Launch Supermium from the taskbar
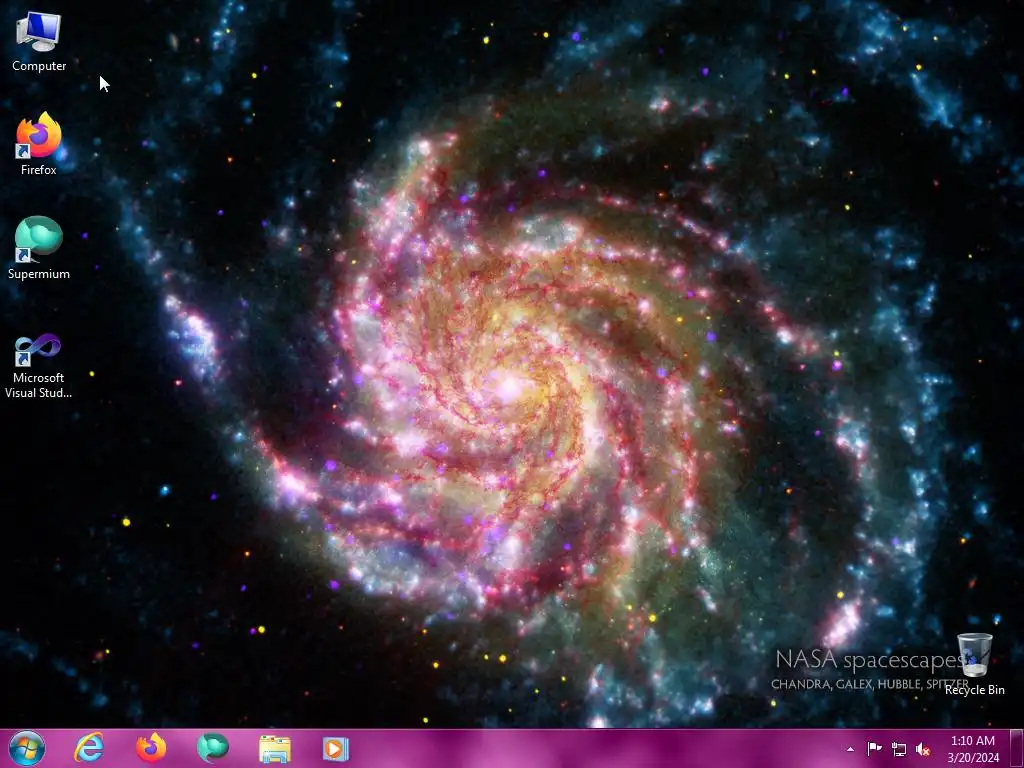1024x768 pixels. [213, 748]
